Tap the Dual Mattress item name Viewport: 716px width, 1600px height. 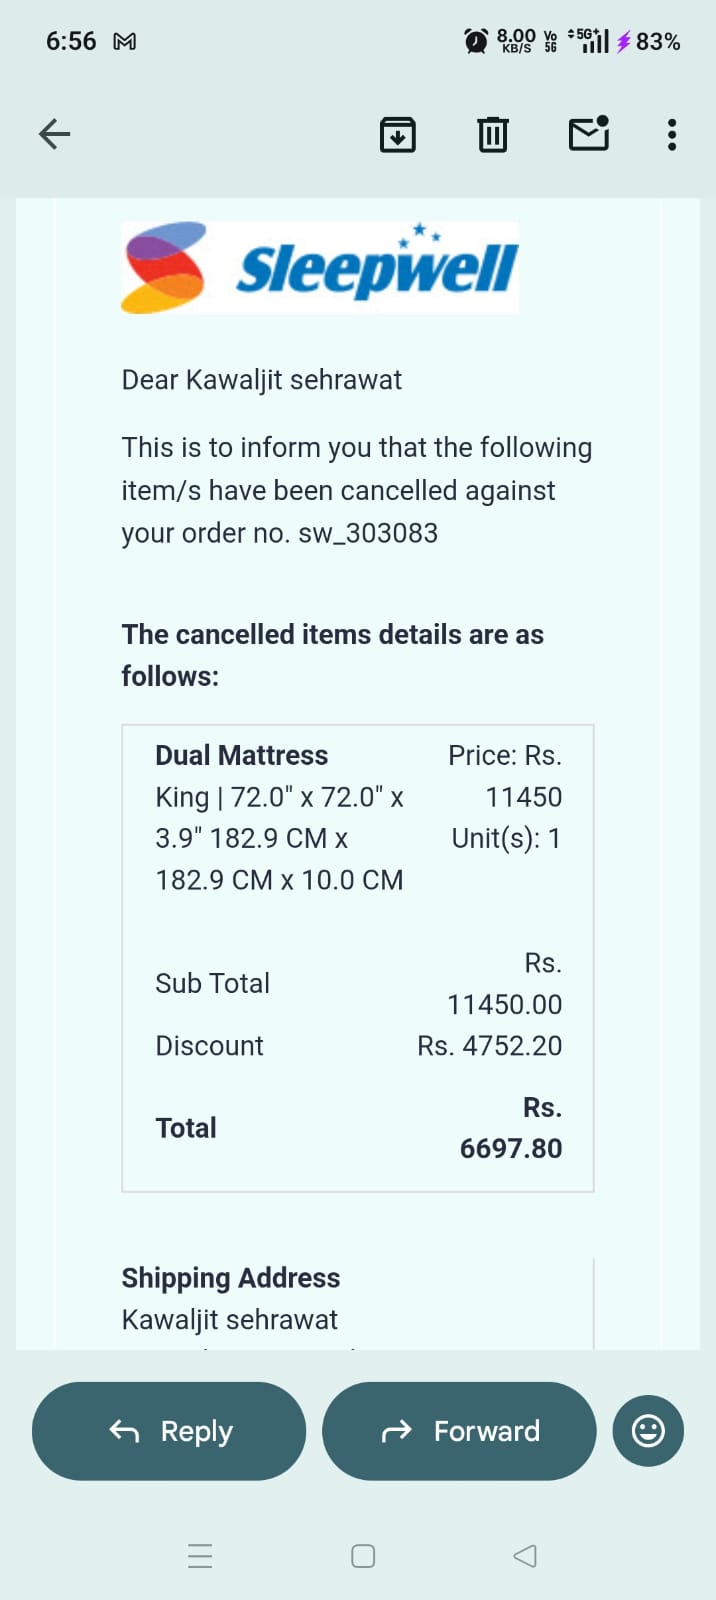click(242, 755)
